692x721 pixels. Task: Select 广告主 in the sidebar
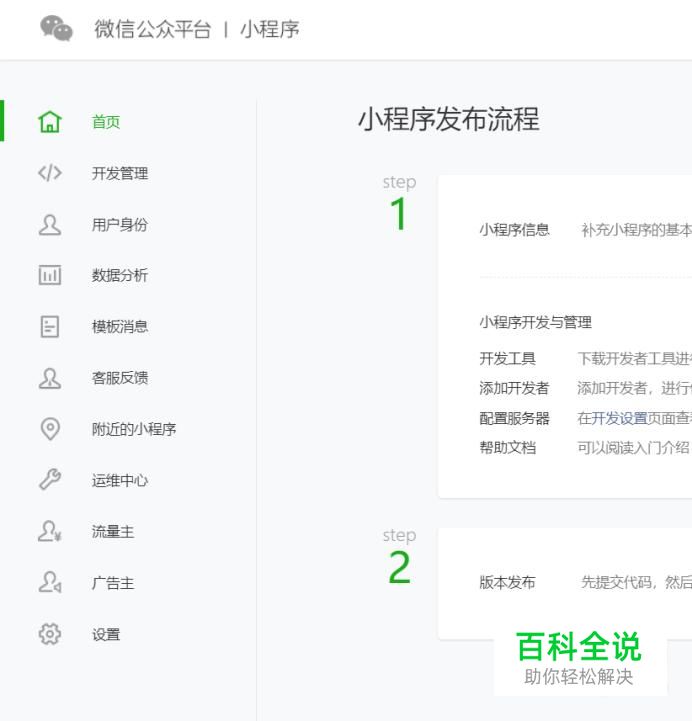[x=113, y=583]
